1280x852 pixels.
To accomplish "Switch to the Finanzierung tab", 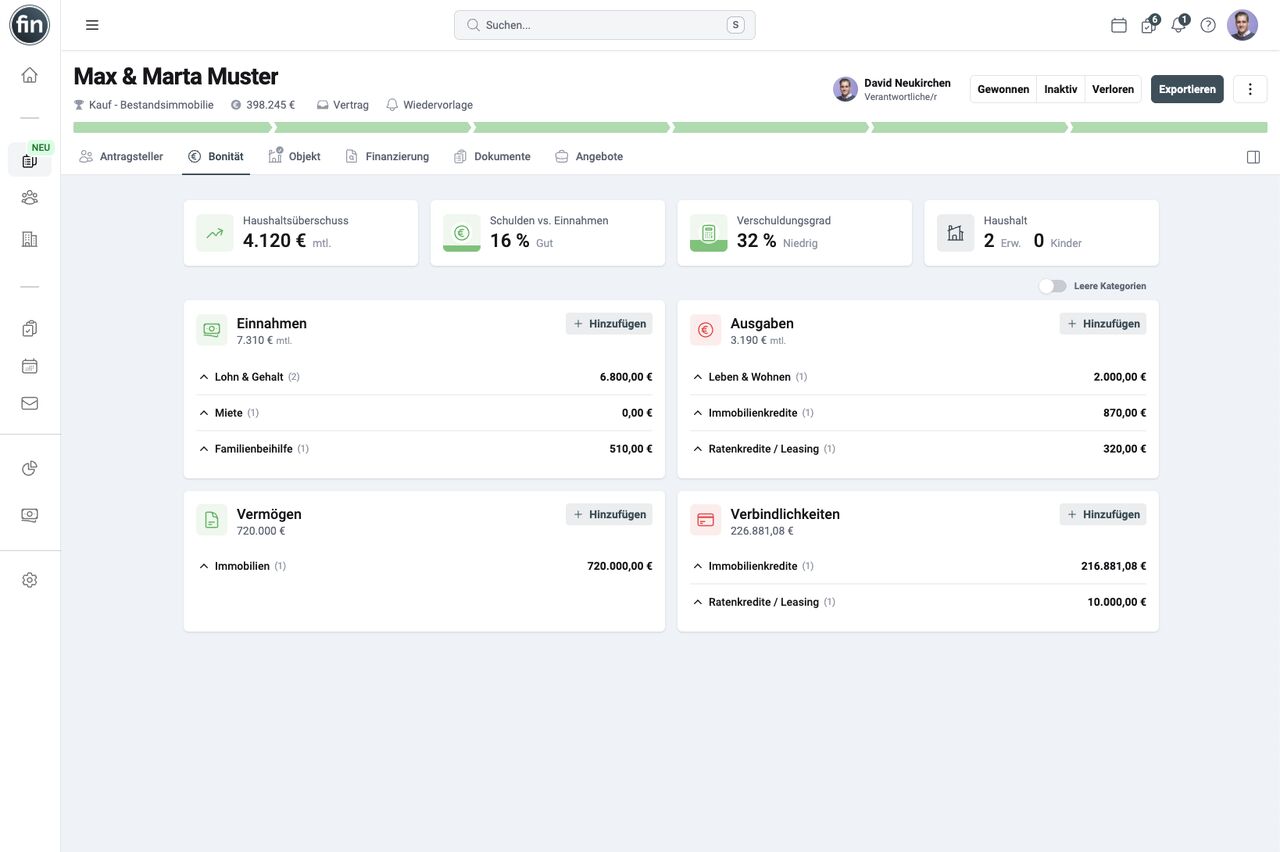I will click(387, 157).
